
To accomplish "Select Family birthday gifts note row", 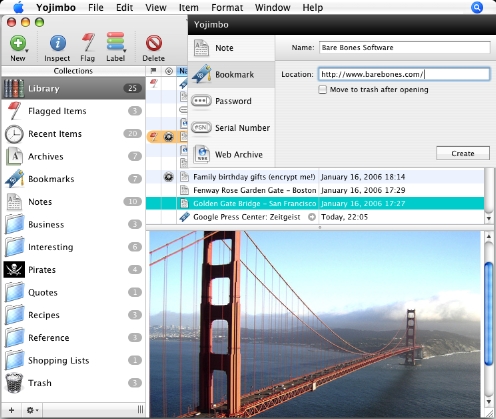I will [315, 177].
